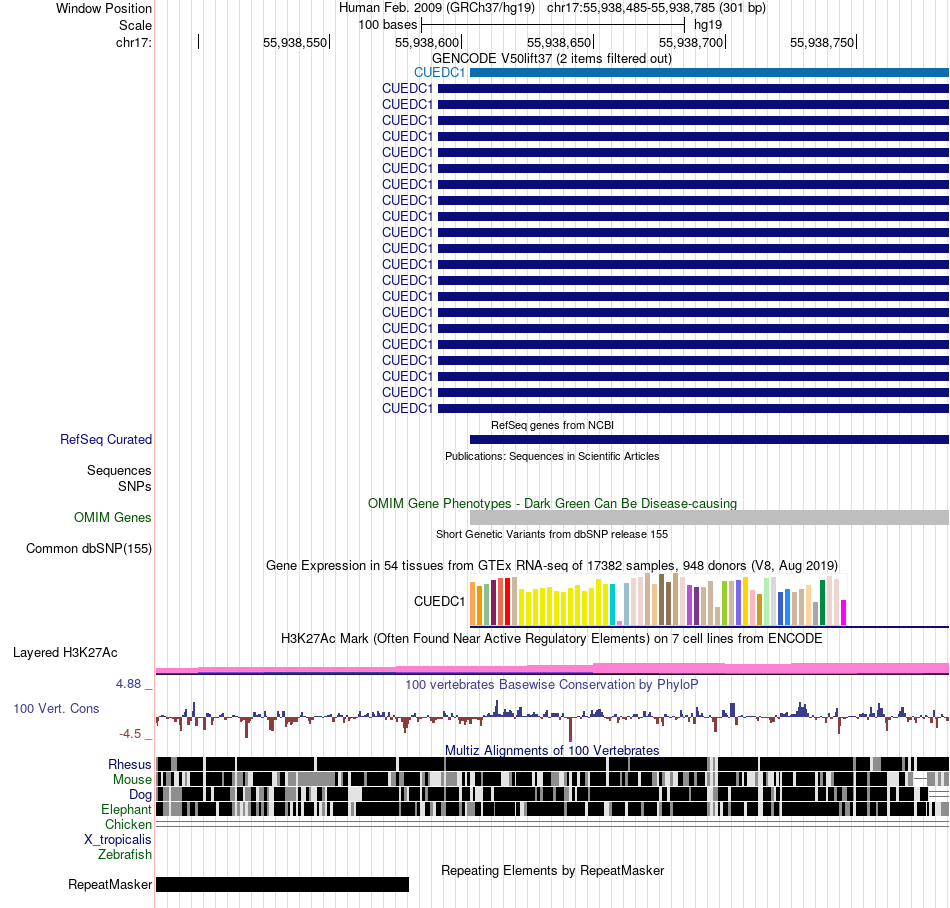
Task: Click the CUEDC1 label beside GTEx bar chart
Action: (x=439, y=601)
